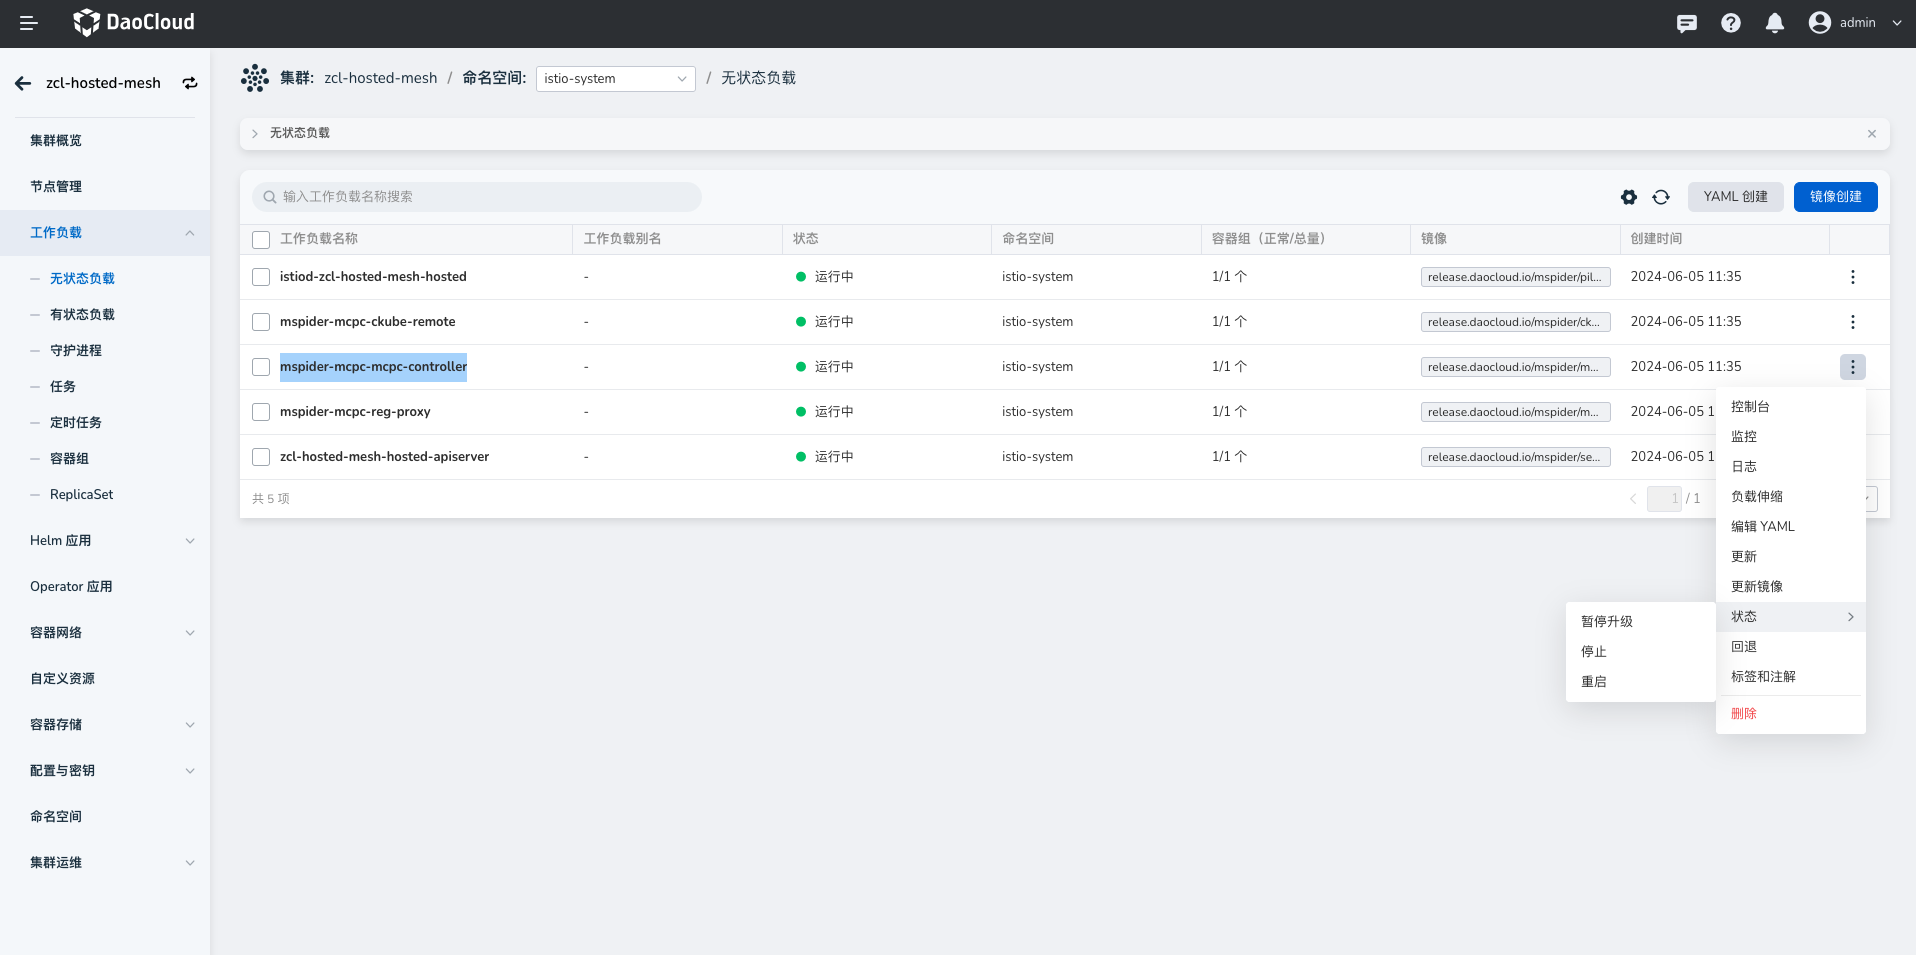The image size is (1916, 955).
Task: Click the switch cluster icon
Action: click(x=190, y=83)
